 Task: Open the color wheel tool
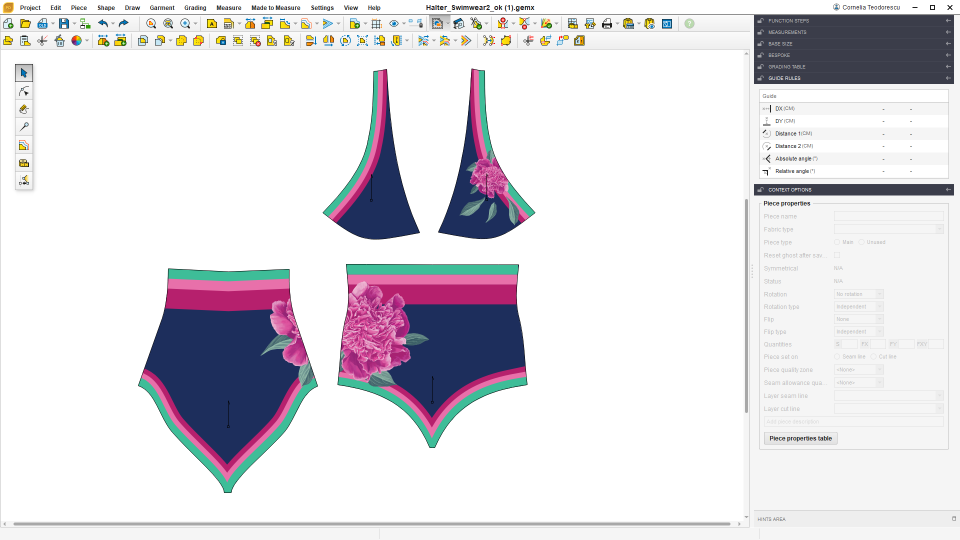pos(76,41)
